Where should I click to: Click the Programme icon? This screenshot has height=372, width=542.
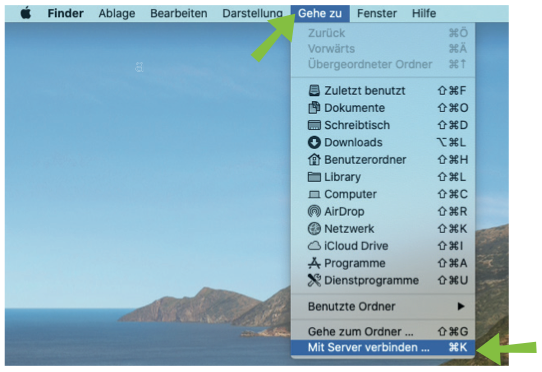[314, 263]
